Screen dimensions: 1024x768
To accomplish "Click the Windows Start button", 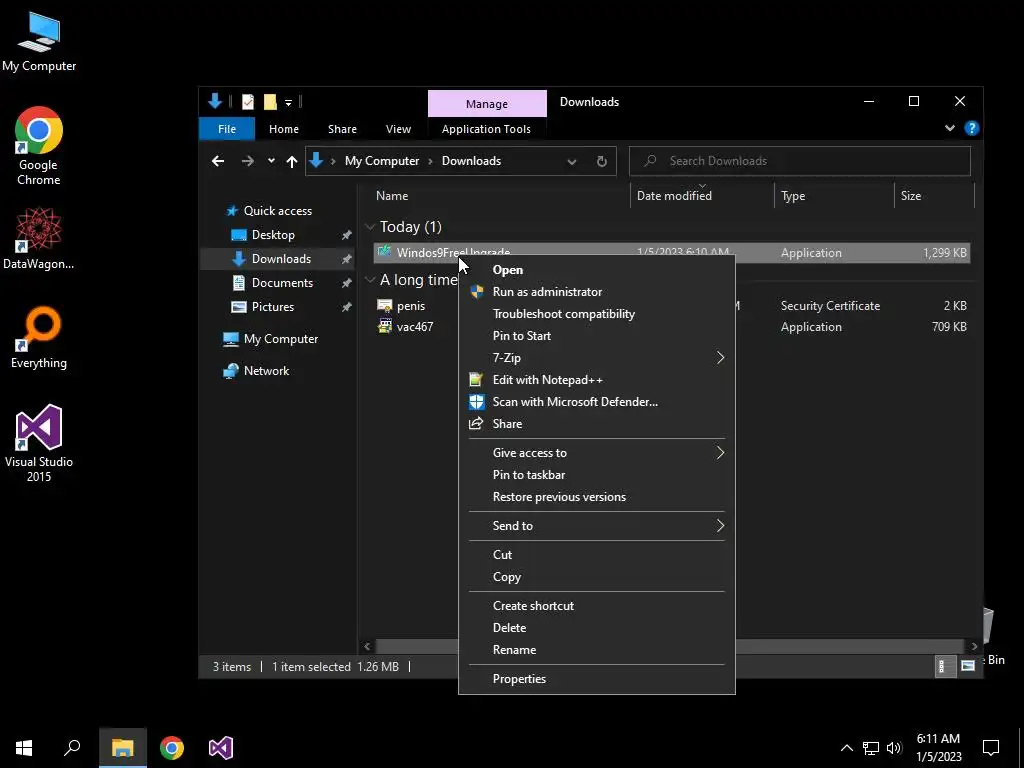I will pos(24,748).
